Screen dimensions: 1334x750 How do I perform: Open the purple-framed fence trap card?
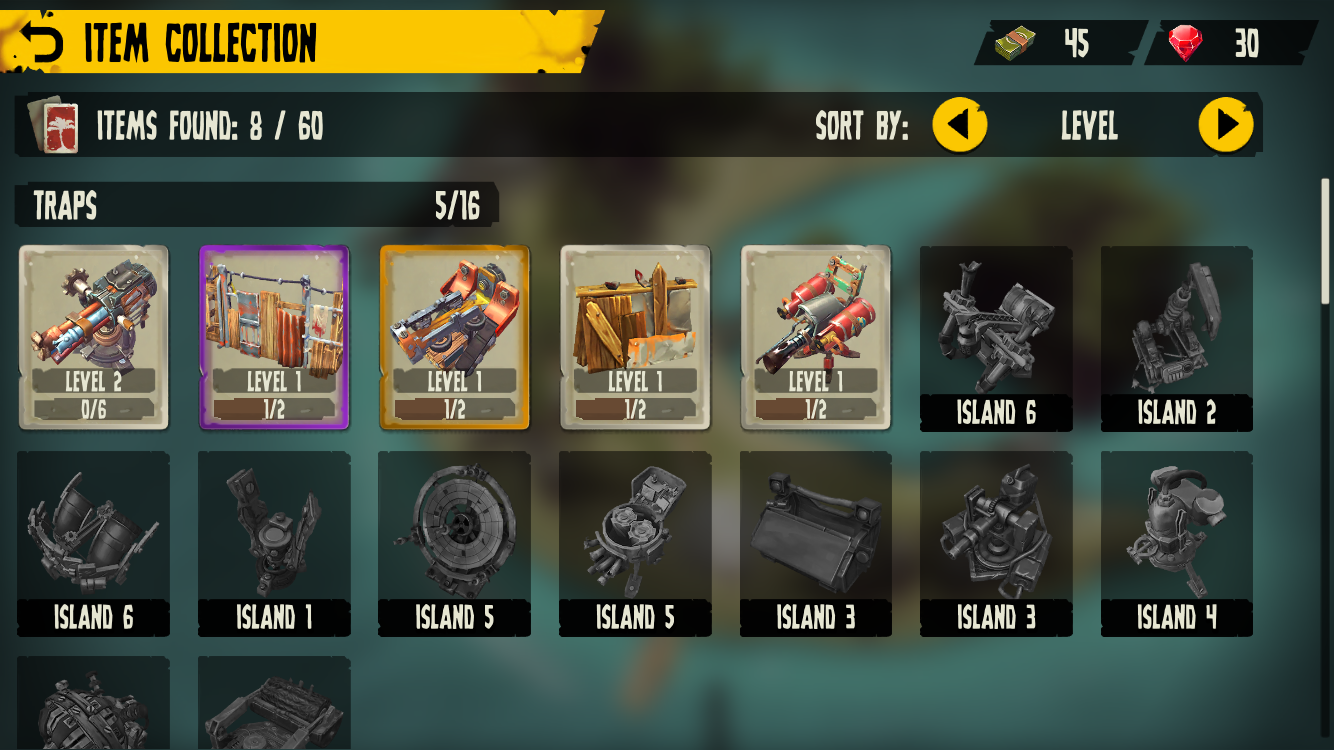pos(274,337)
